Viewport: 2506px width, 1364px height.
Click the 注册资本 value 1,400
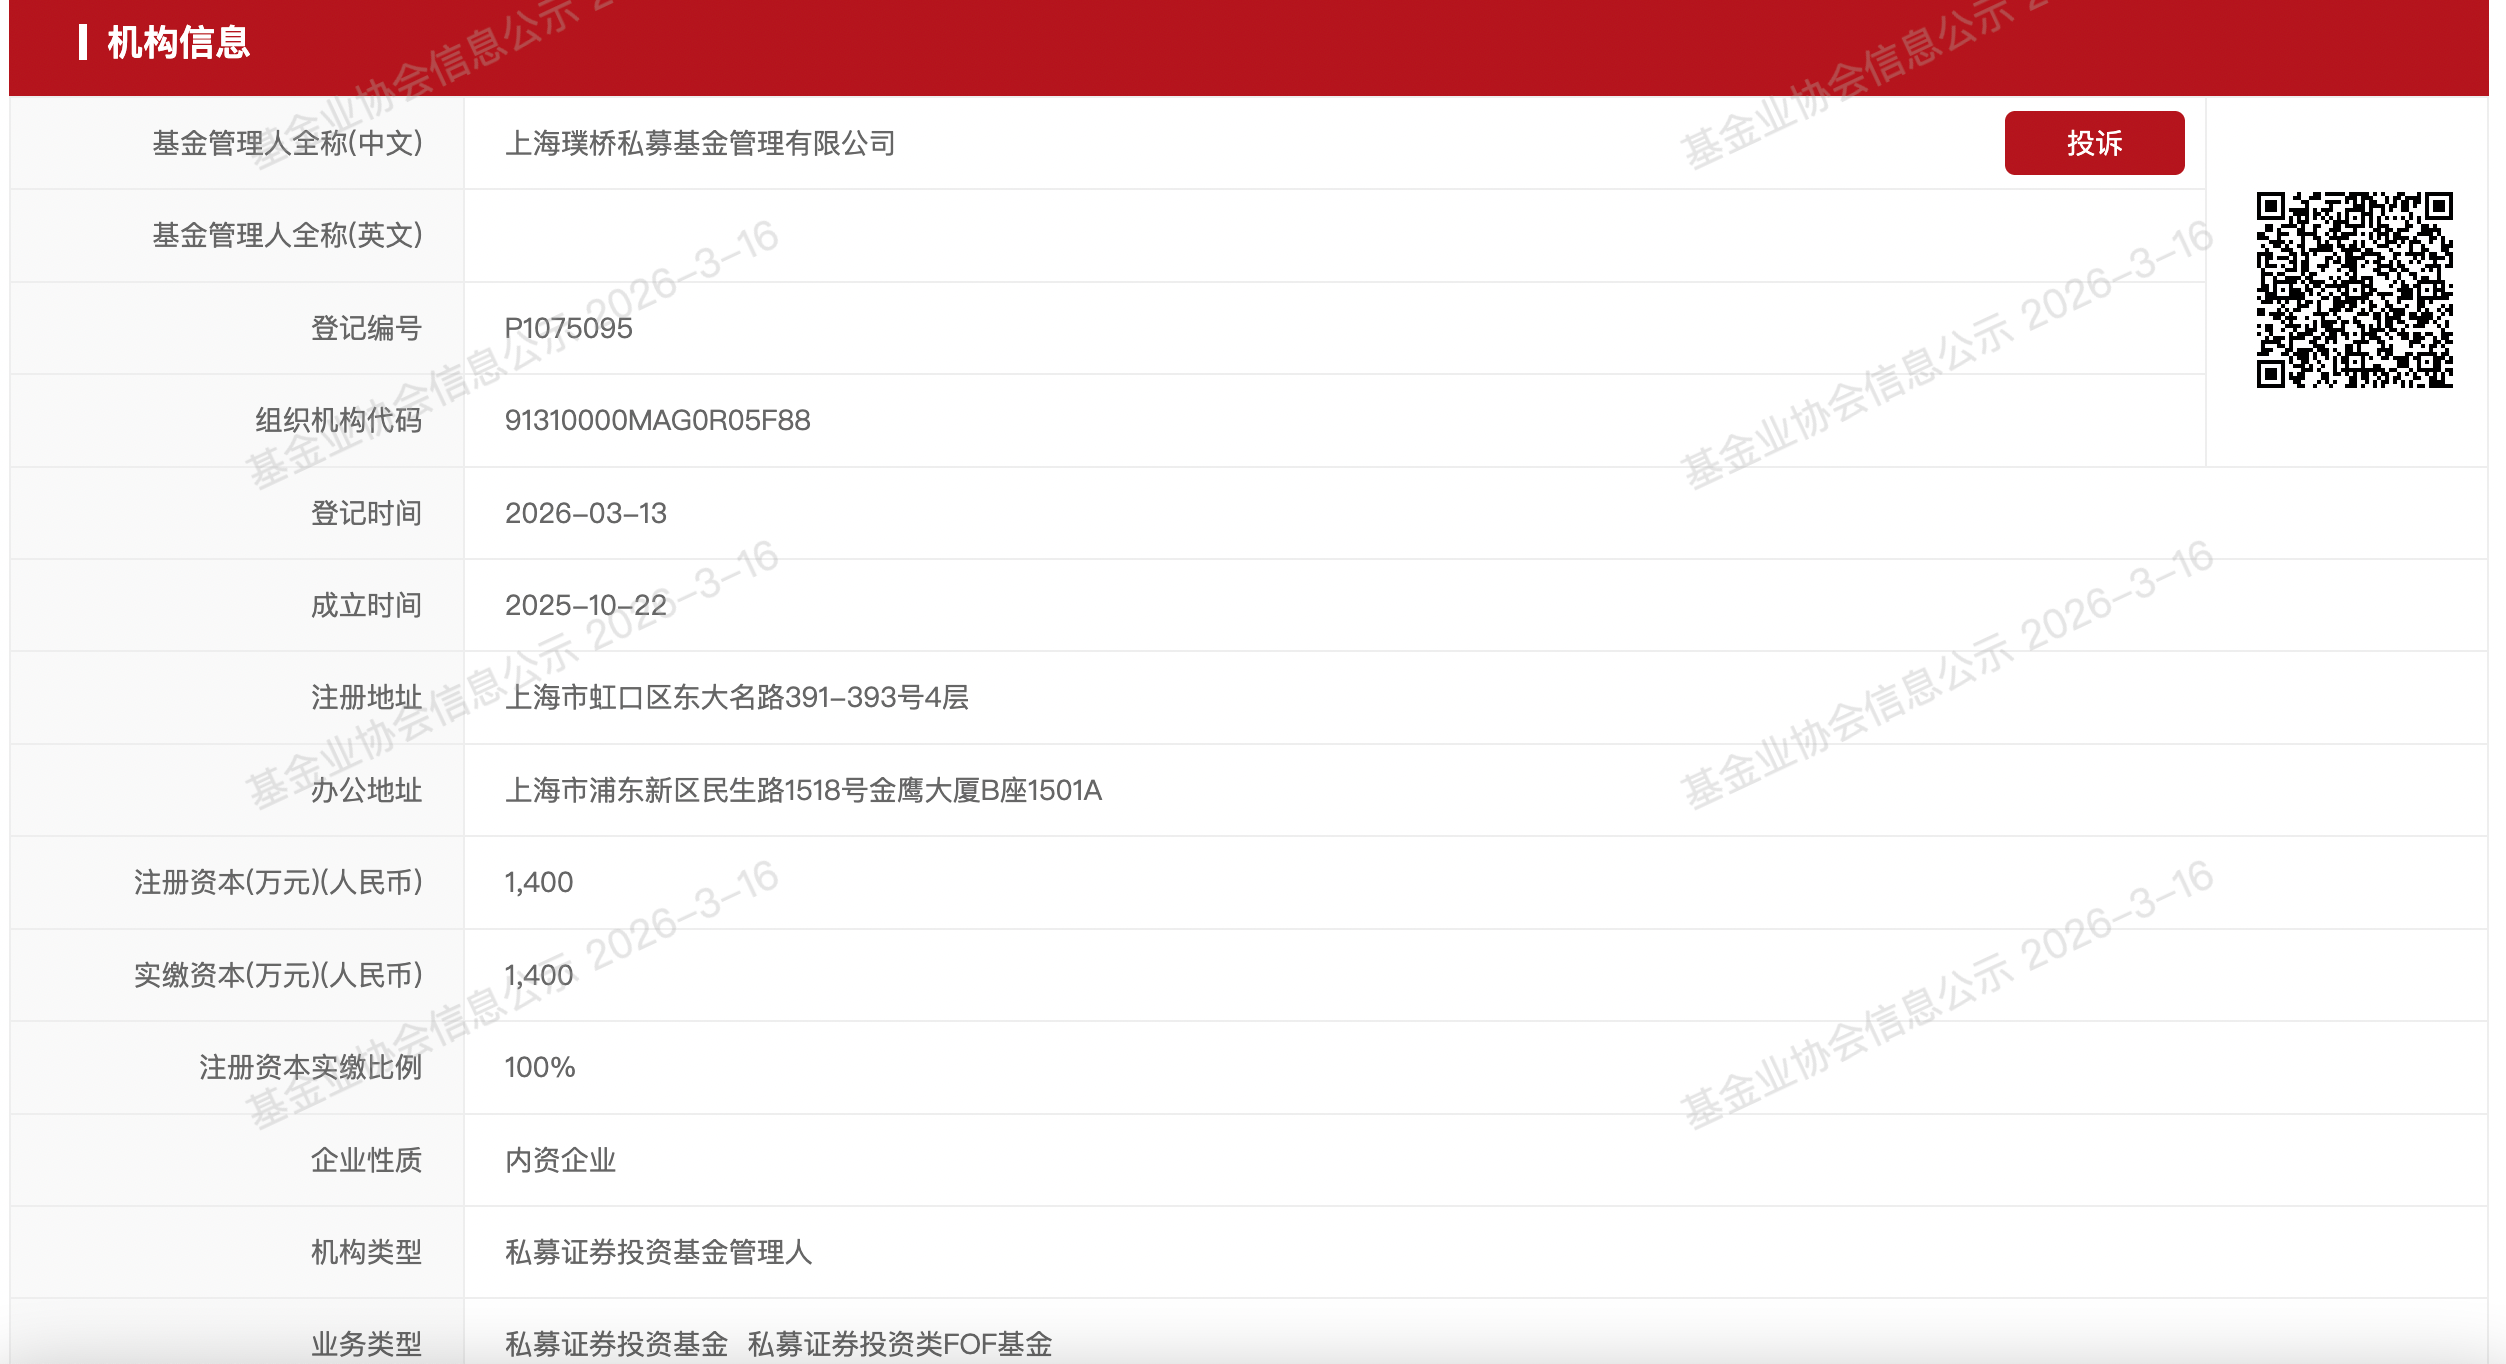[538, 882]
